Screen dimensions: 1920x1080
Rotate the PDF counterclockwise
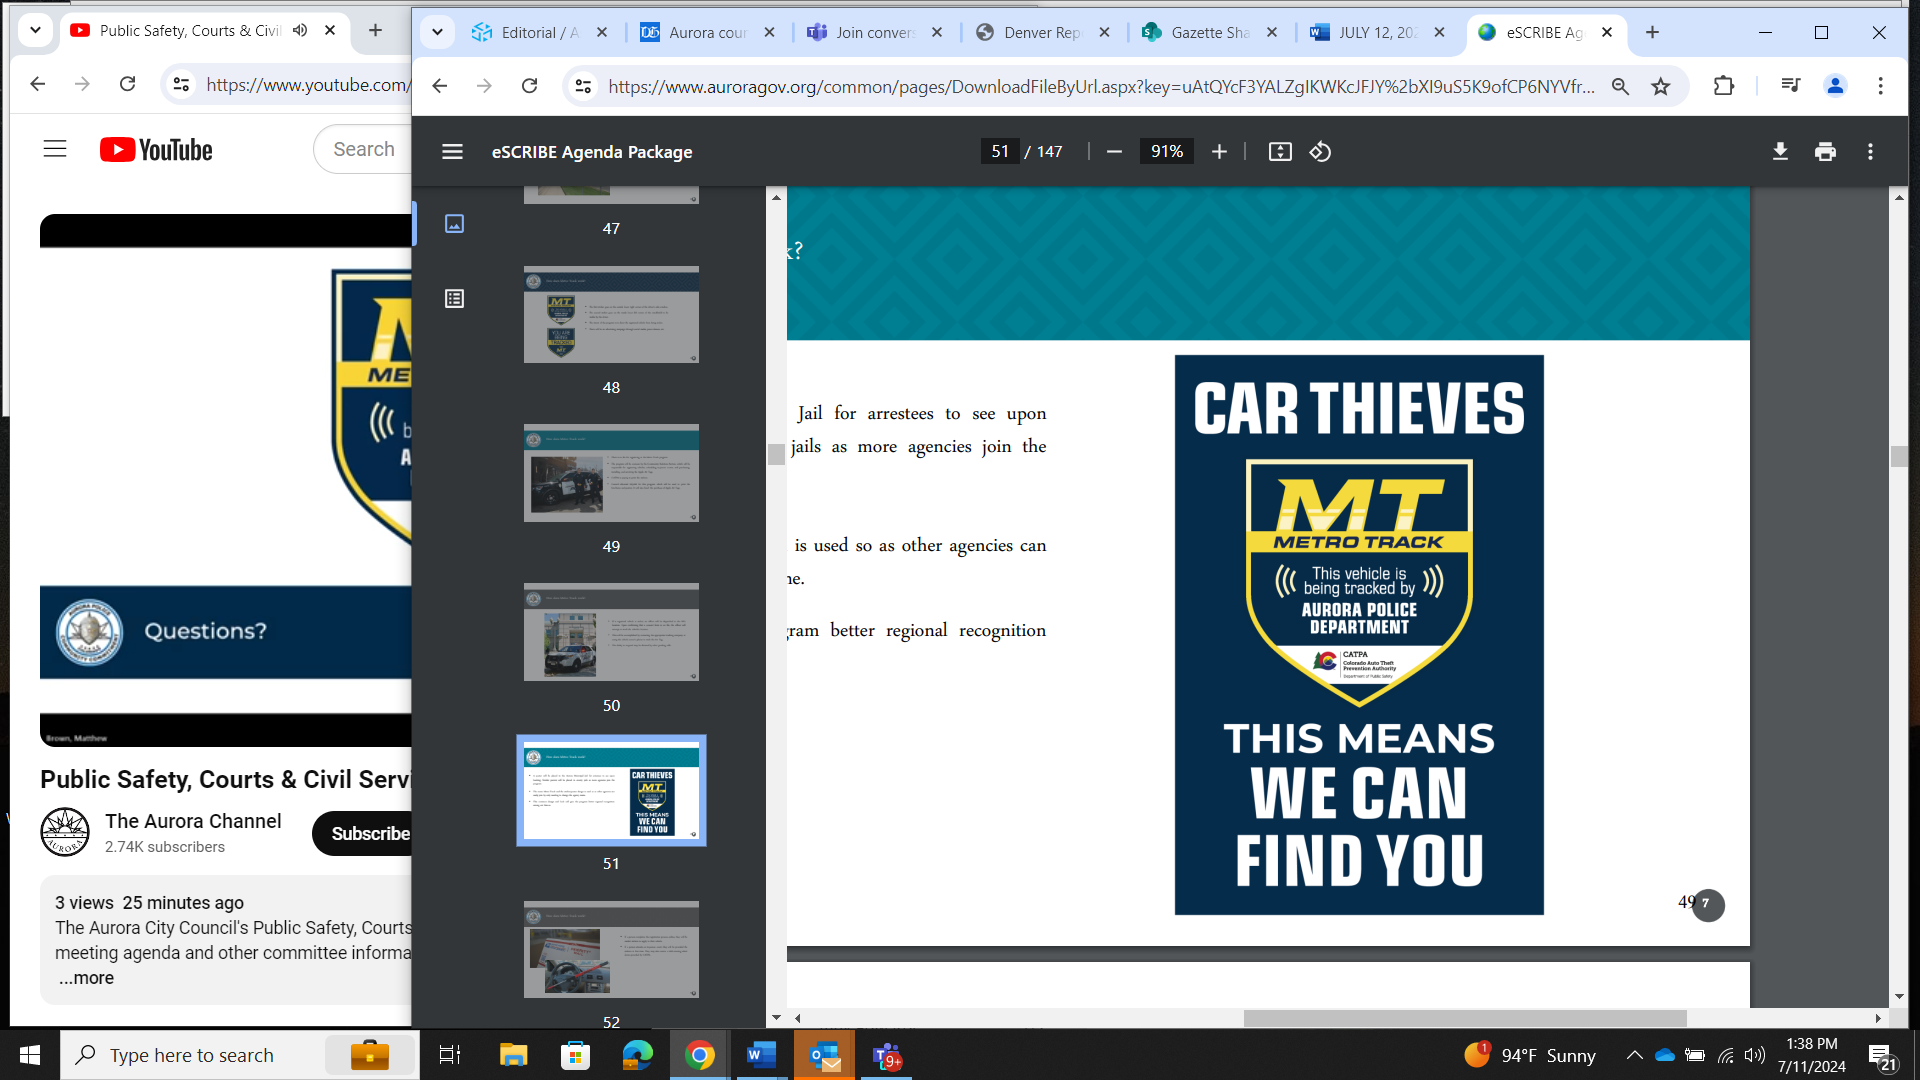(1320, 151)
